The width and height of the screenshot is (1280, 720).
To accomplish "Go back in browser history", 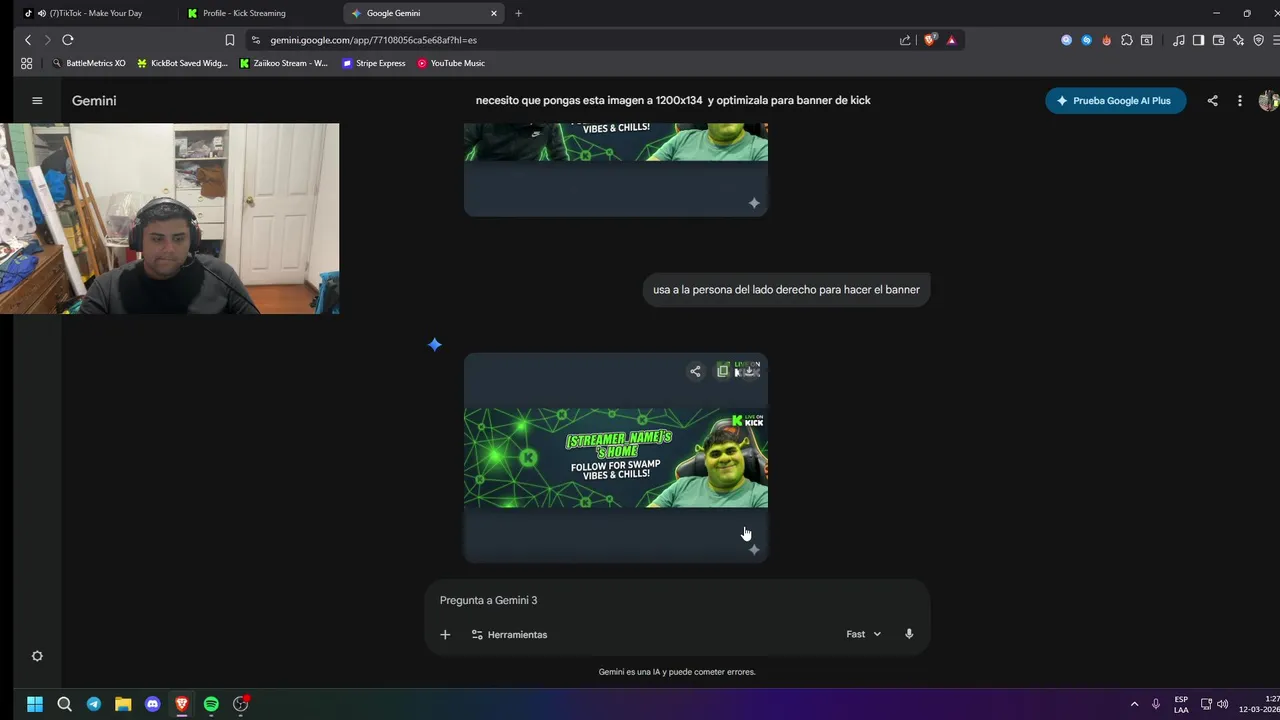I will click(28, 40).
